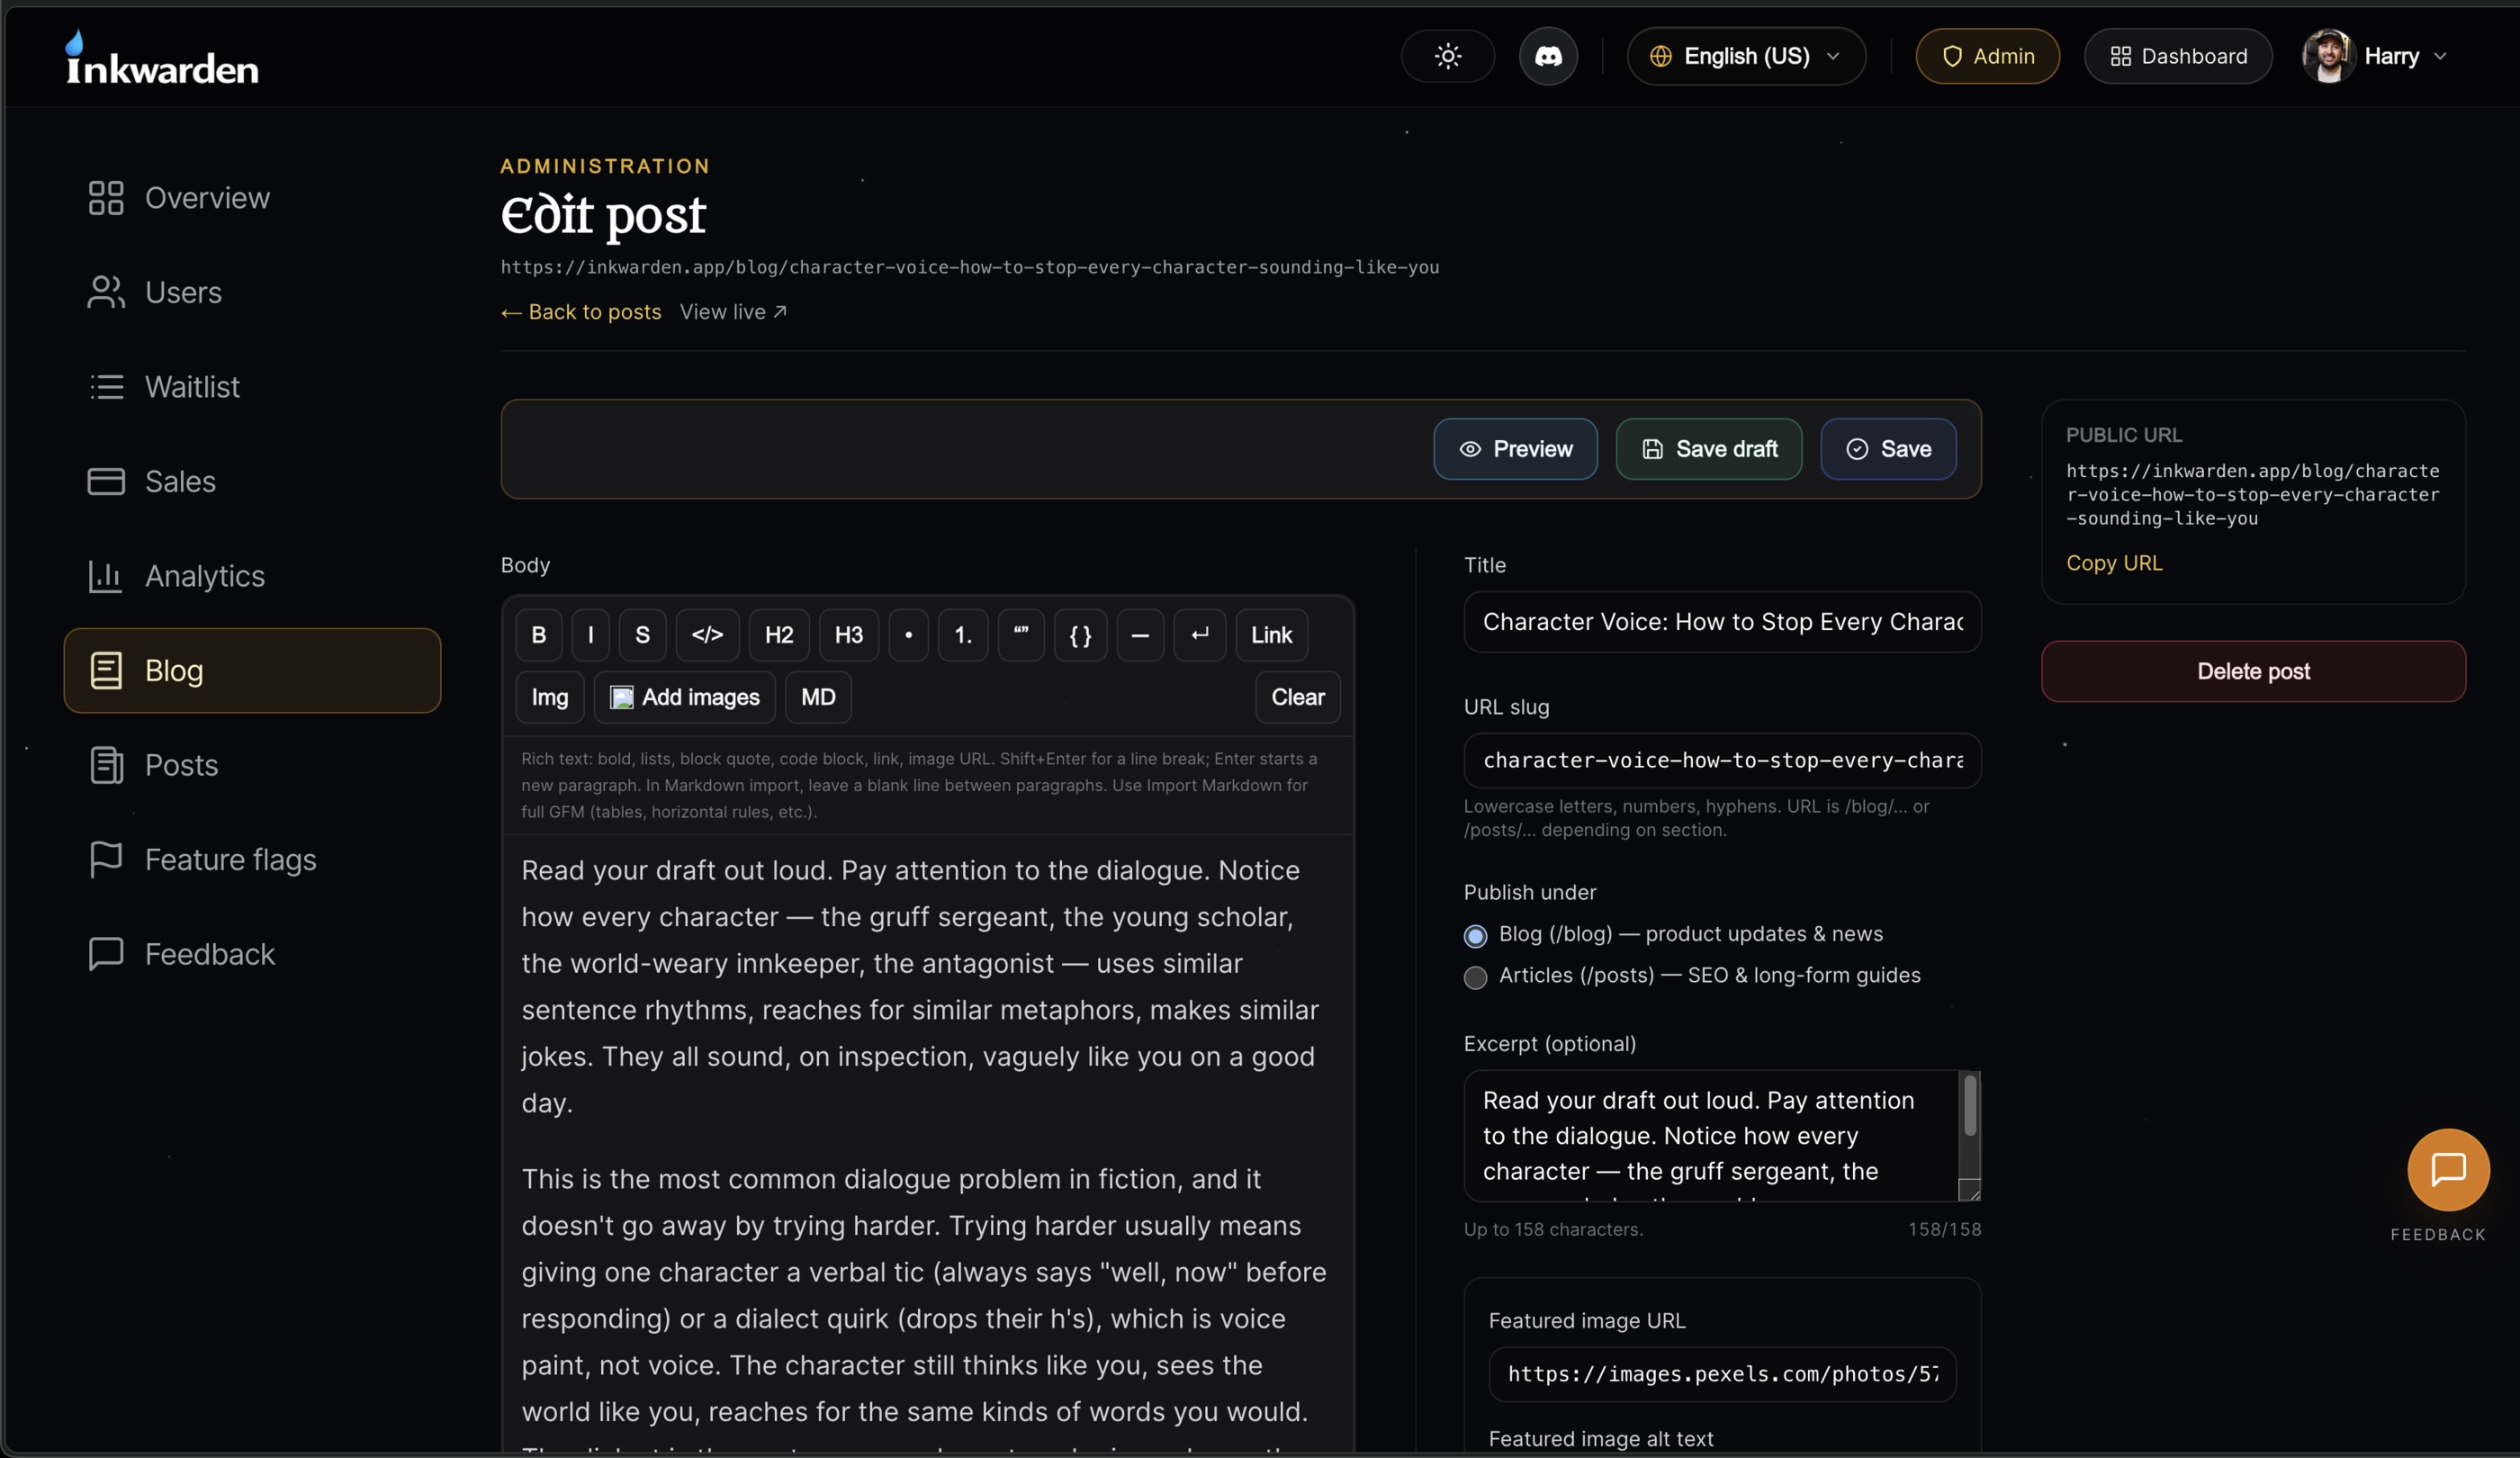Toggle light theme sun icon

point(1447,56)
